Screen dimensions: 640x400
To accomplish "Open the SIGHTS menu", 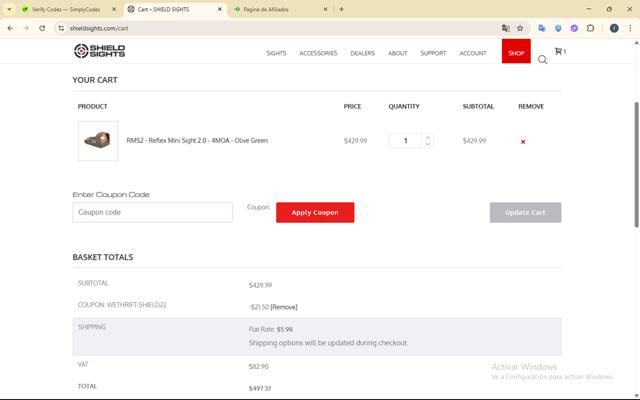I will coord(276,53).
